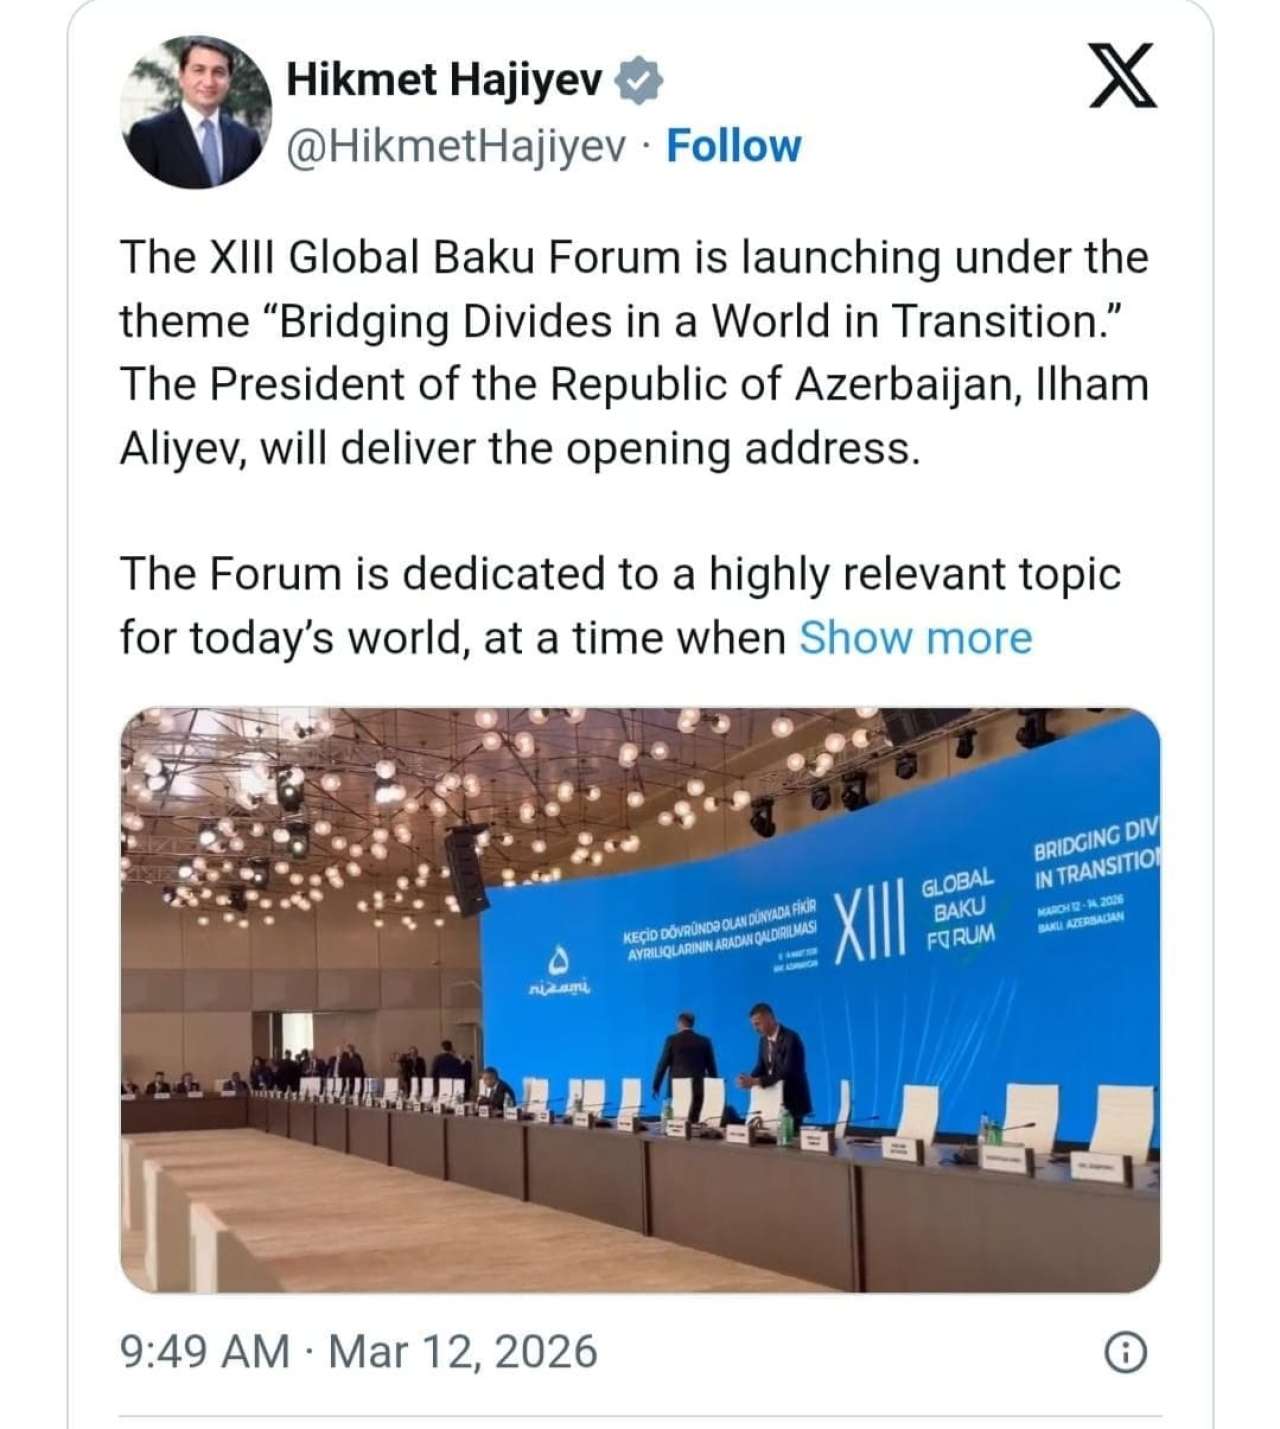Click the "9:49 AM" post time
Viewport: 1280px width, 1429px height.
tap(204, 1351)
